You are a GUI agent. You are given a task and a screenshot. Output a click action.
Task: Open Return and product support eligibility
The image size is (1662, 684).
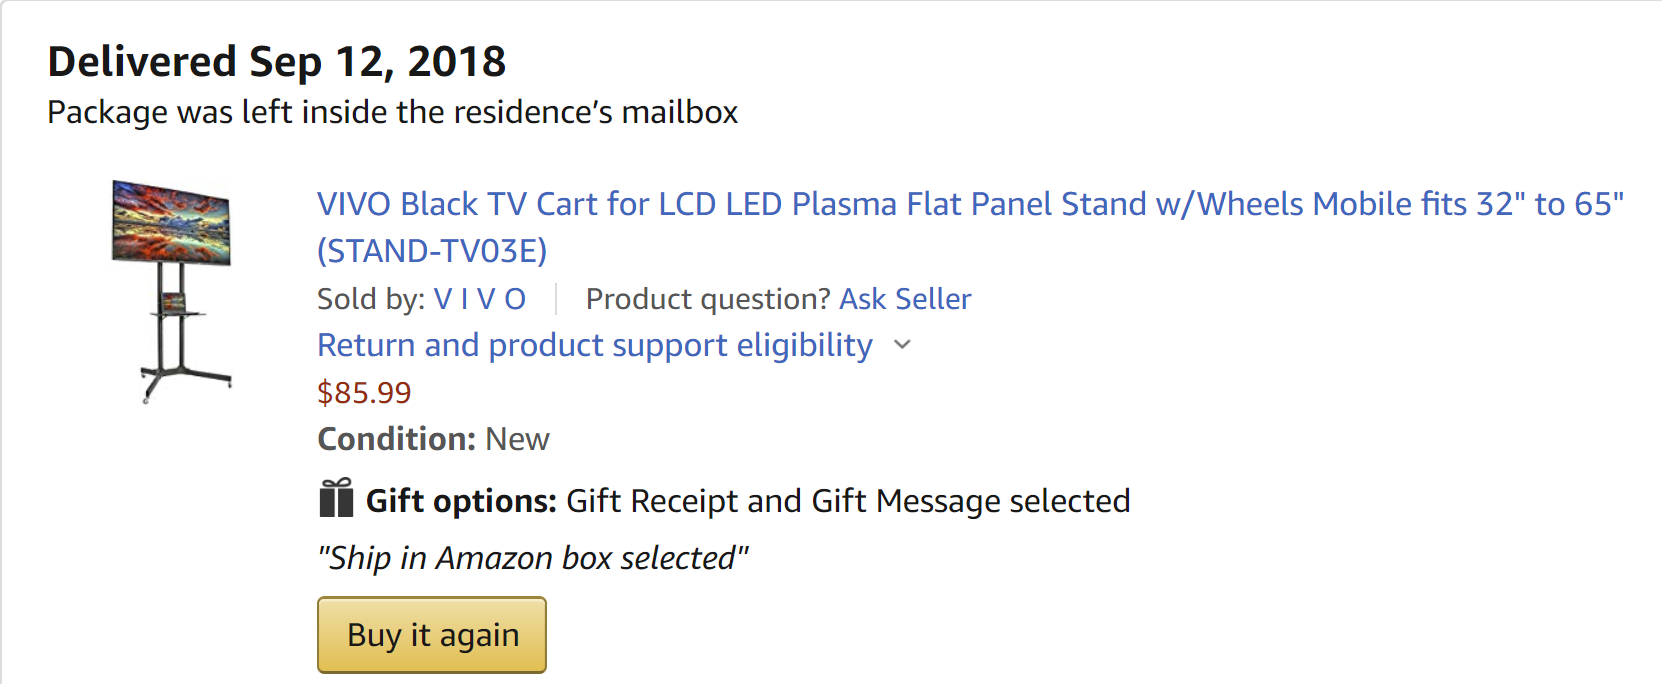pyautogui.click(x=595, y=345)
